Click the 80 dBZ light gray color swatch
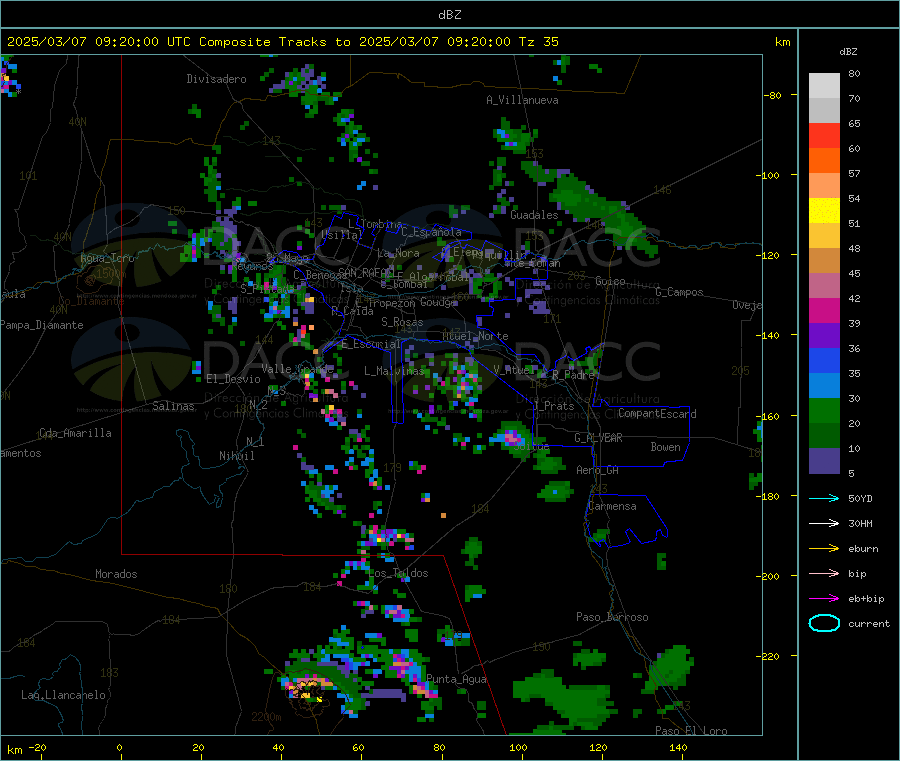The width and height of the screenshot is (900, 761). tap(824, 86)
